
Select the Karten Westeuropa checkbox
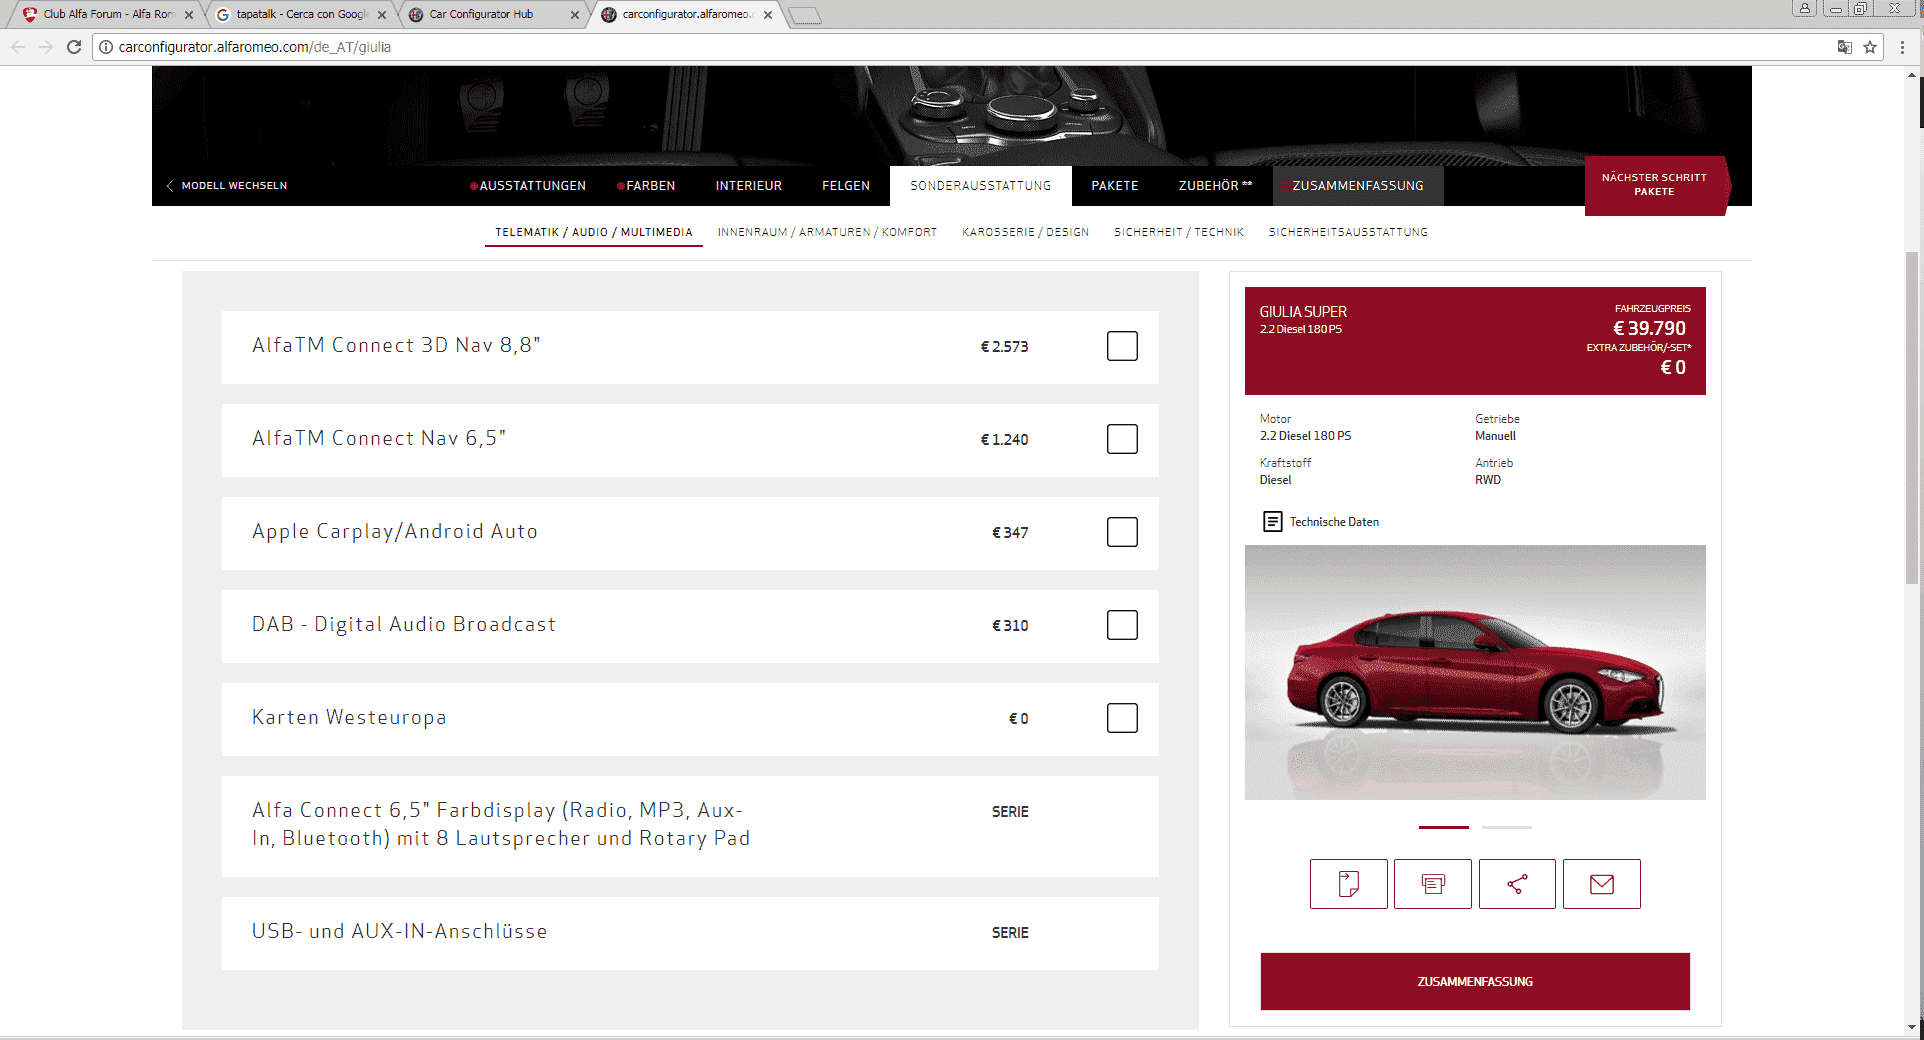coord(1122,718)
